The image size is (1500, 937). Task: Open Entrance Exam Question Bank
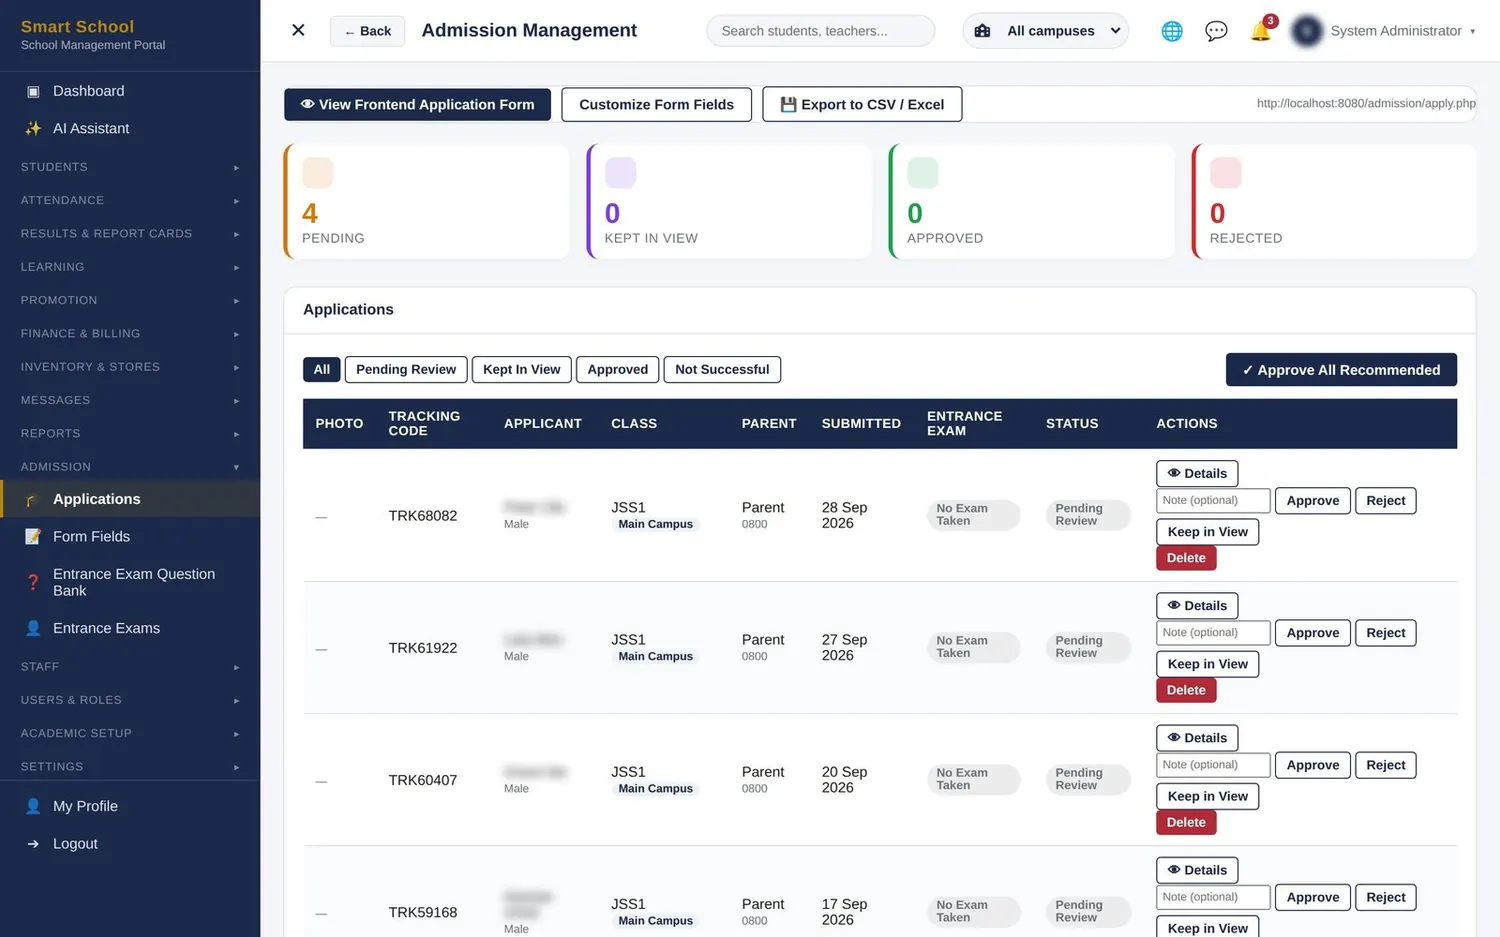pyautogui.click(x=130, y=582)
